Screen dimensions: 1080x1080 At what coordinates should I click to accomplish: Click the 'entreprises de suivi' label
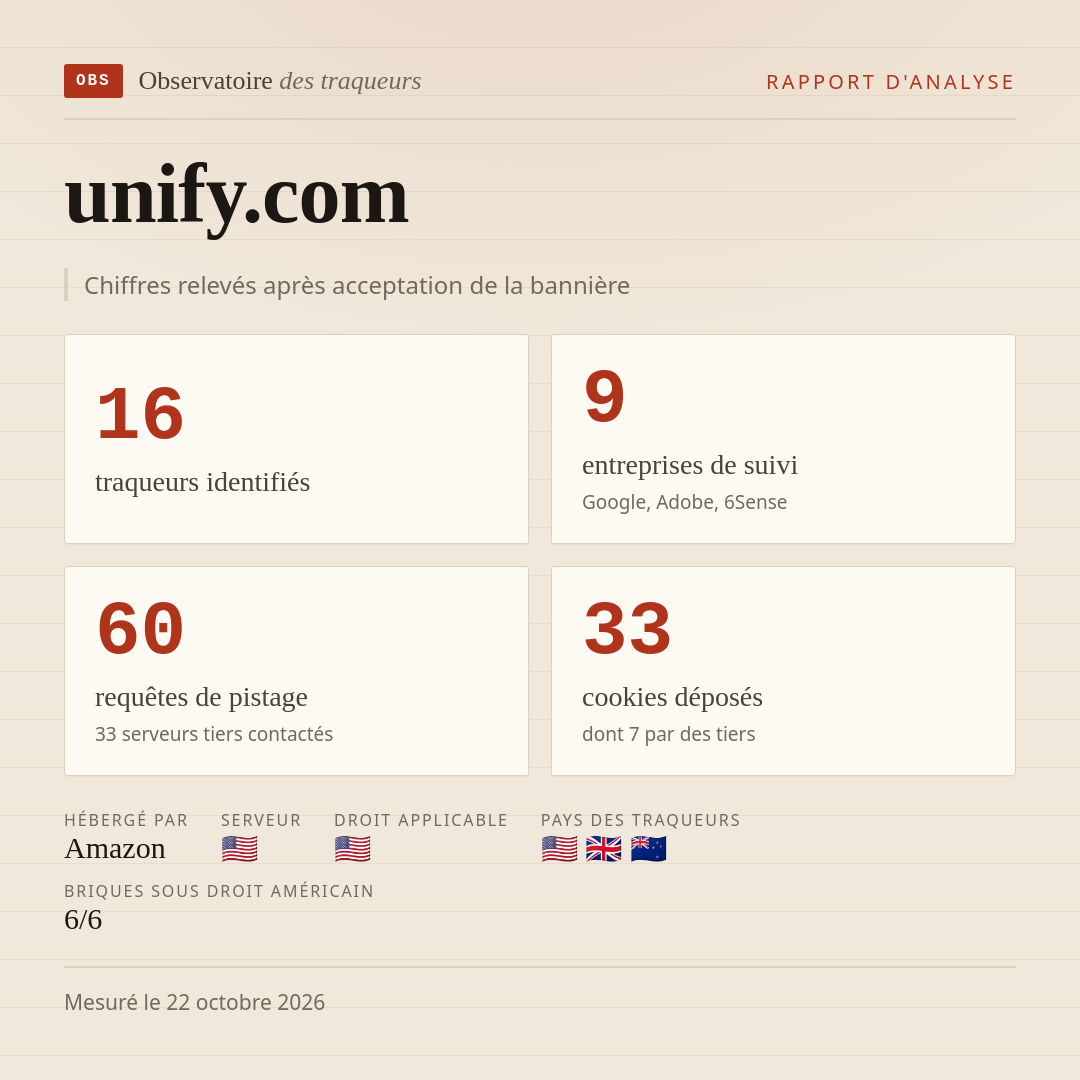pos(689,465)
